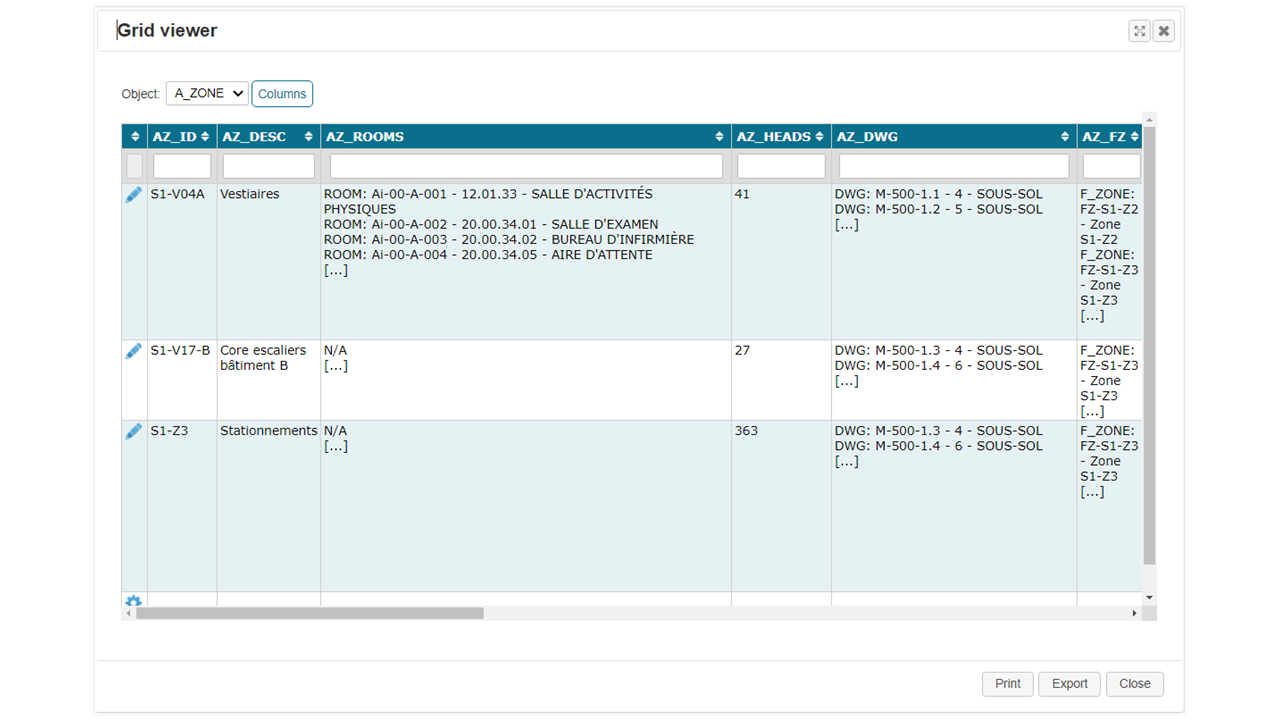Focus the AZ_ID filter field
This screenshot has width=1280, height=720.
[182, 166]
